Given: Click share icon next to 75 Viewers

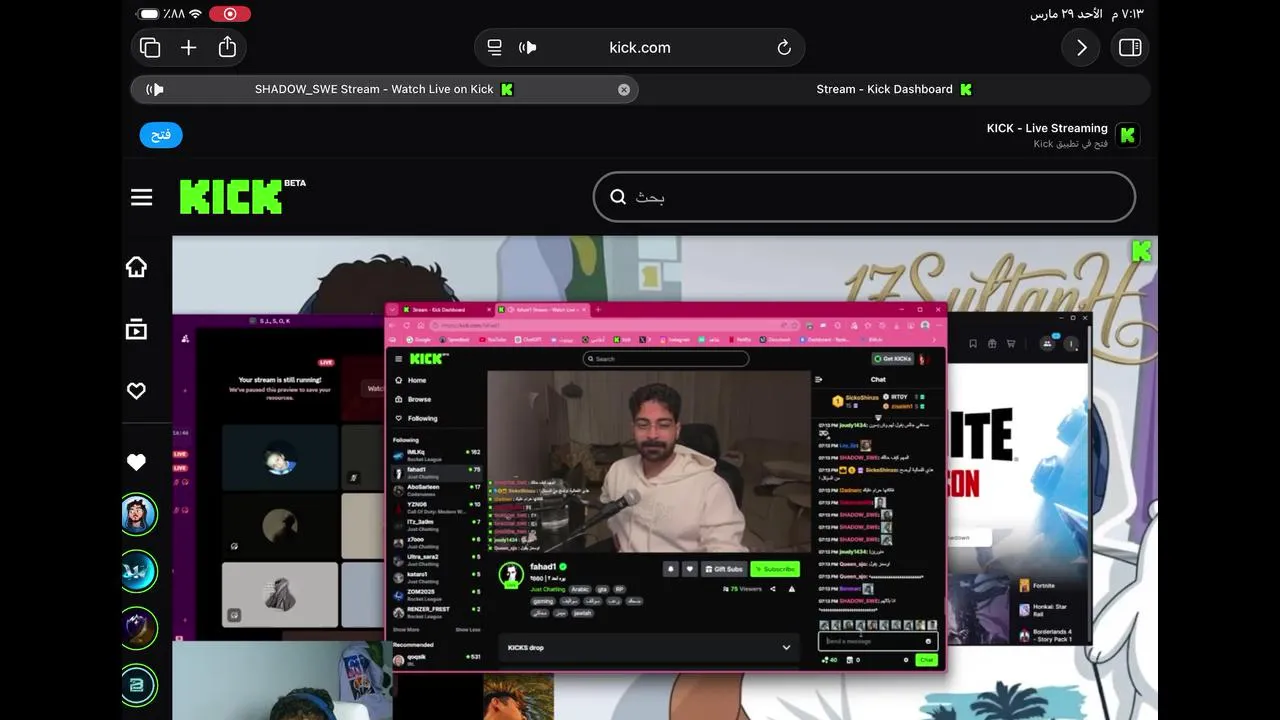Looking at the screenshot, I should coord(773,589).
